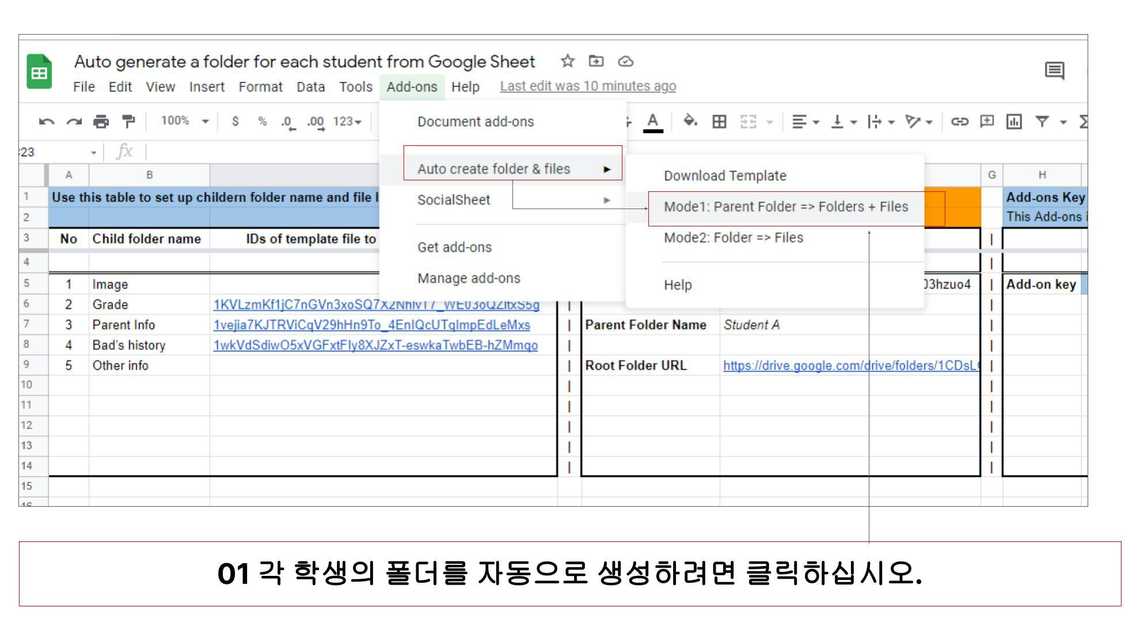1140x622 pixels.
Task: Click the Borders icon
Action: (719, 122)
